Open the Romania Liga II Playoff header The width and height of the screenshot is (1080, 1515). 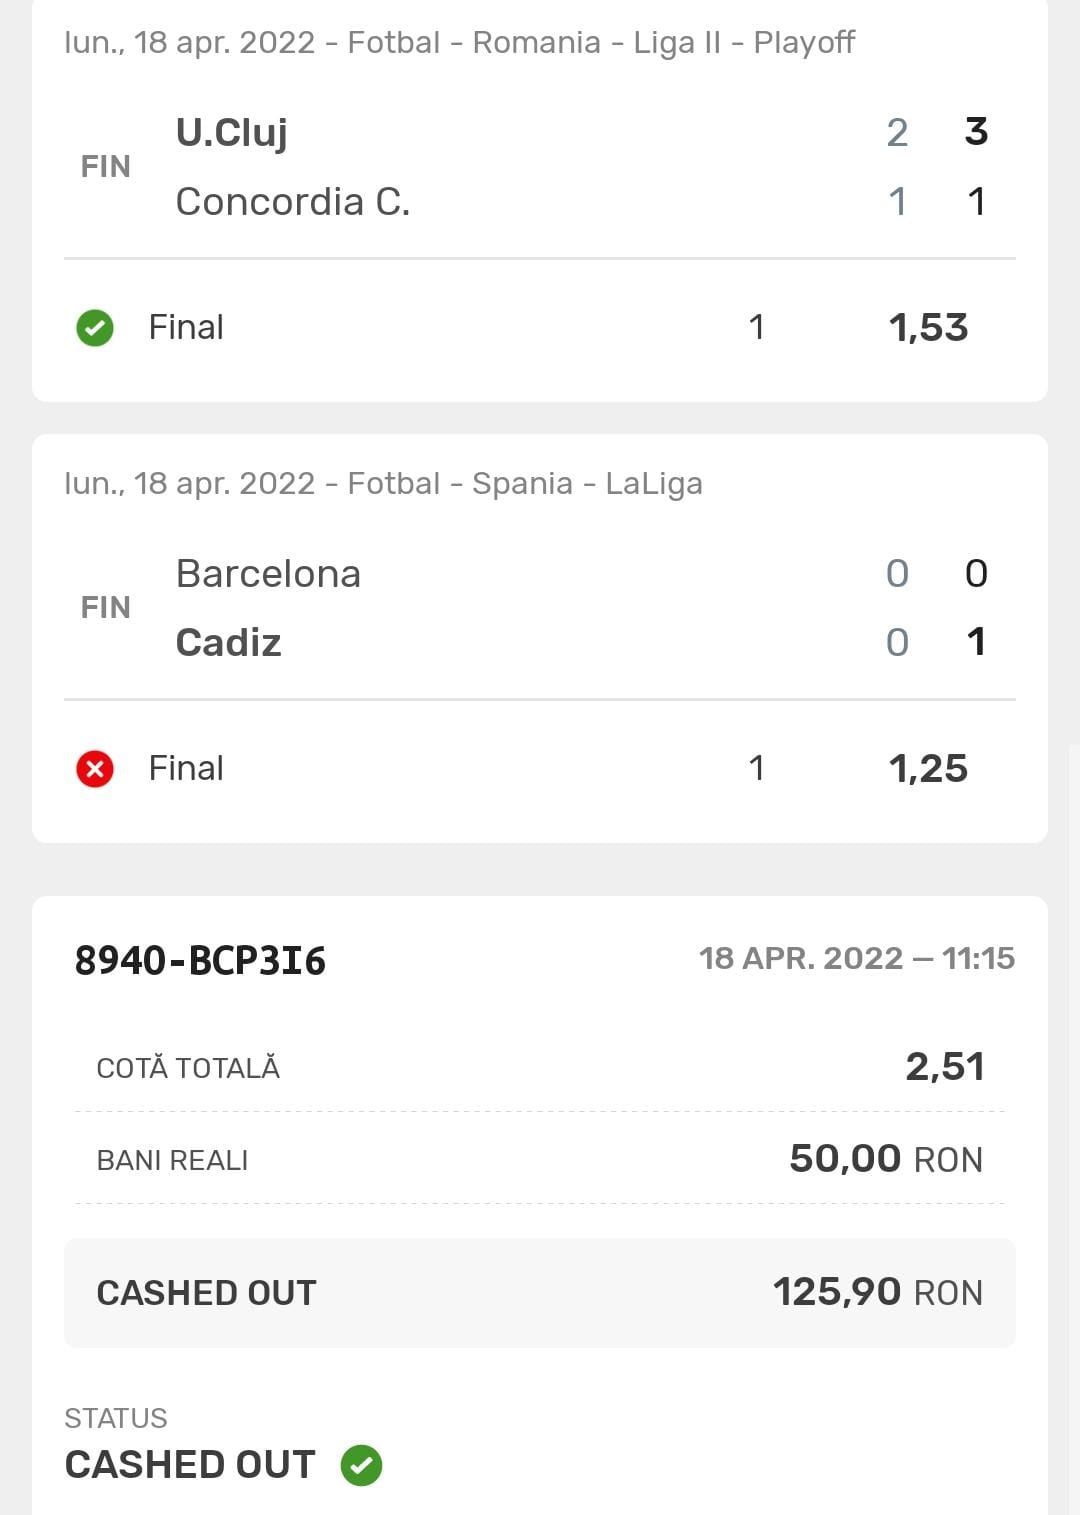[x=459, y=43]
